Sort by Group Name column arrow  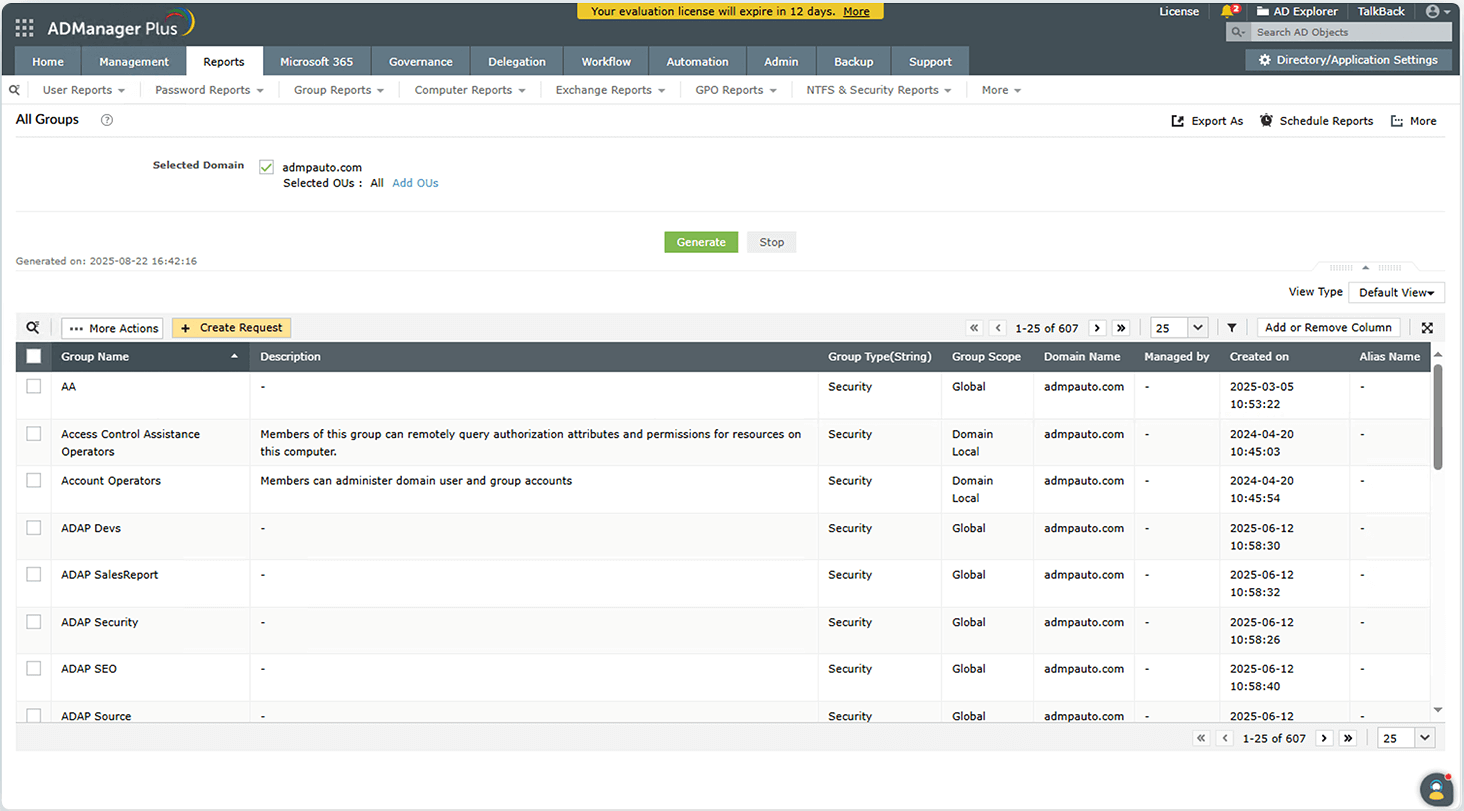point(234,357)
